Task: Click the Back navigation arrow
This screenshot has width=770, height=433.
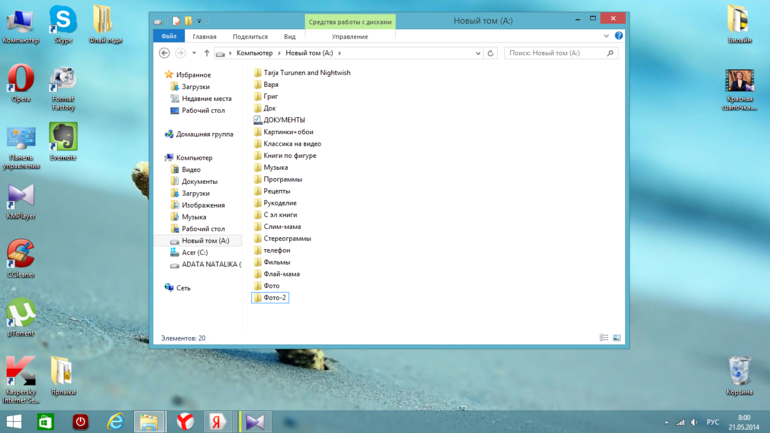Action: coord(165,53)
